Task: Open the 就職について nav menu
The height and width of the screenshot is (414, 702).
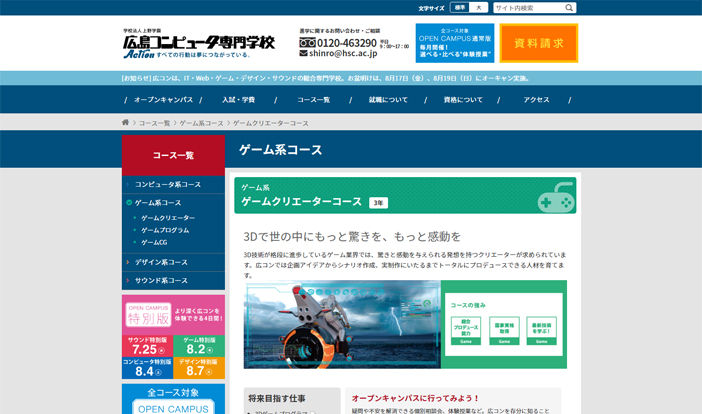Action: click(388, 100)
